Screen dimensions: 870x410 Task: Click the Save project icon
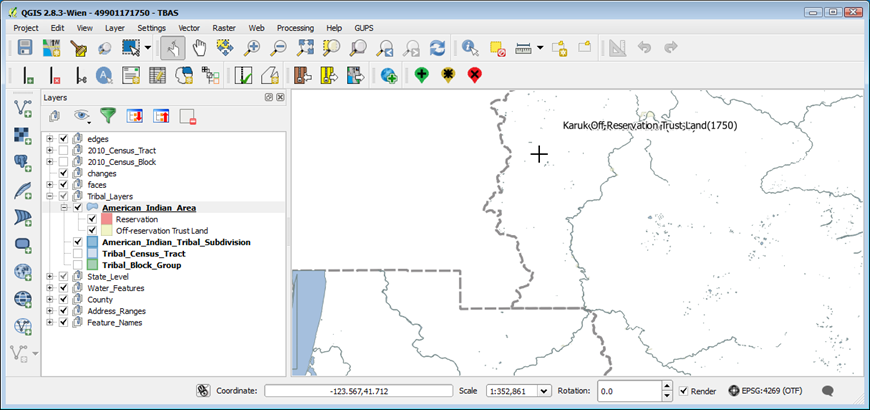click(25, 48)
